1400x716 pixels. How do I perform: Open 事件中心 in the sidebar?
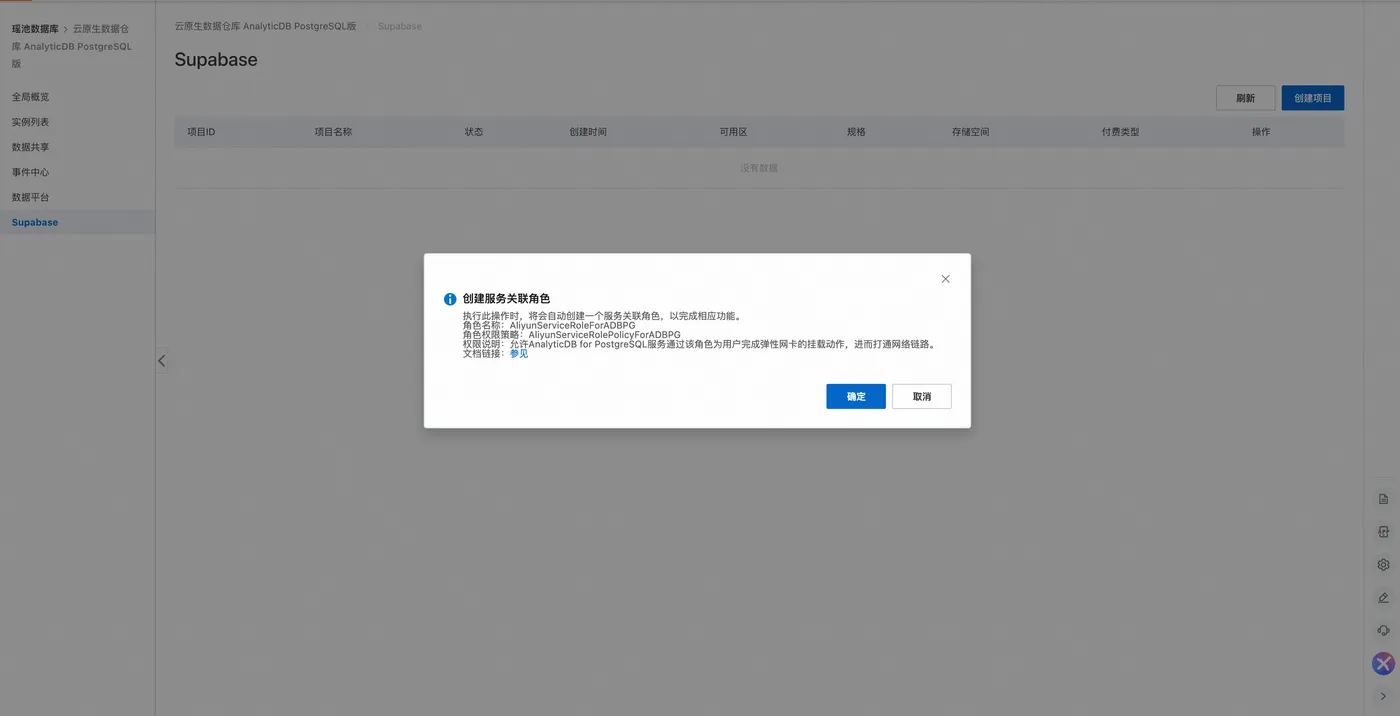pos(30,172)
